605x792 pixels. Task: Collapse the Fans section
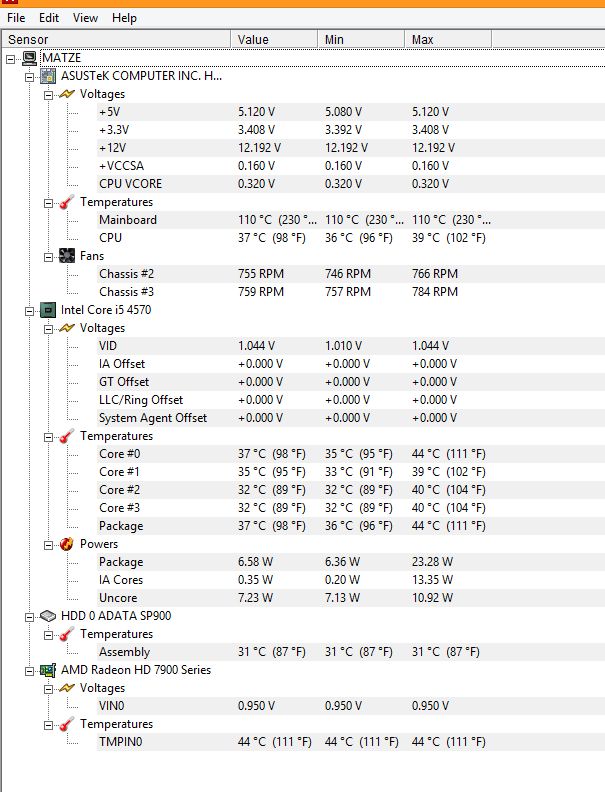click(48, 258)
